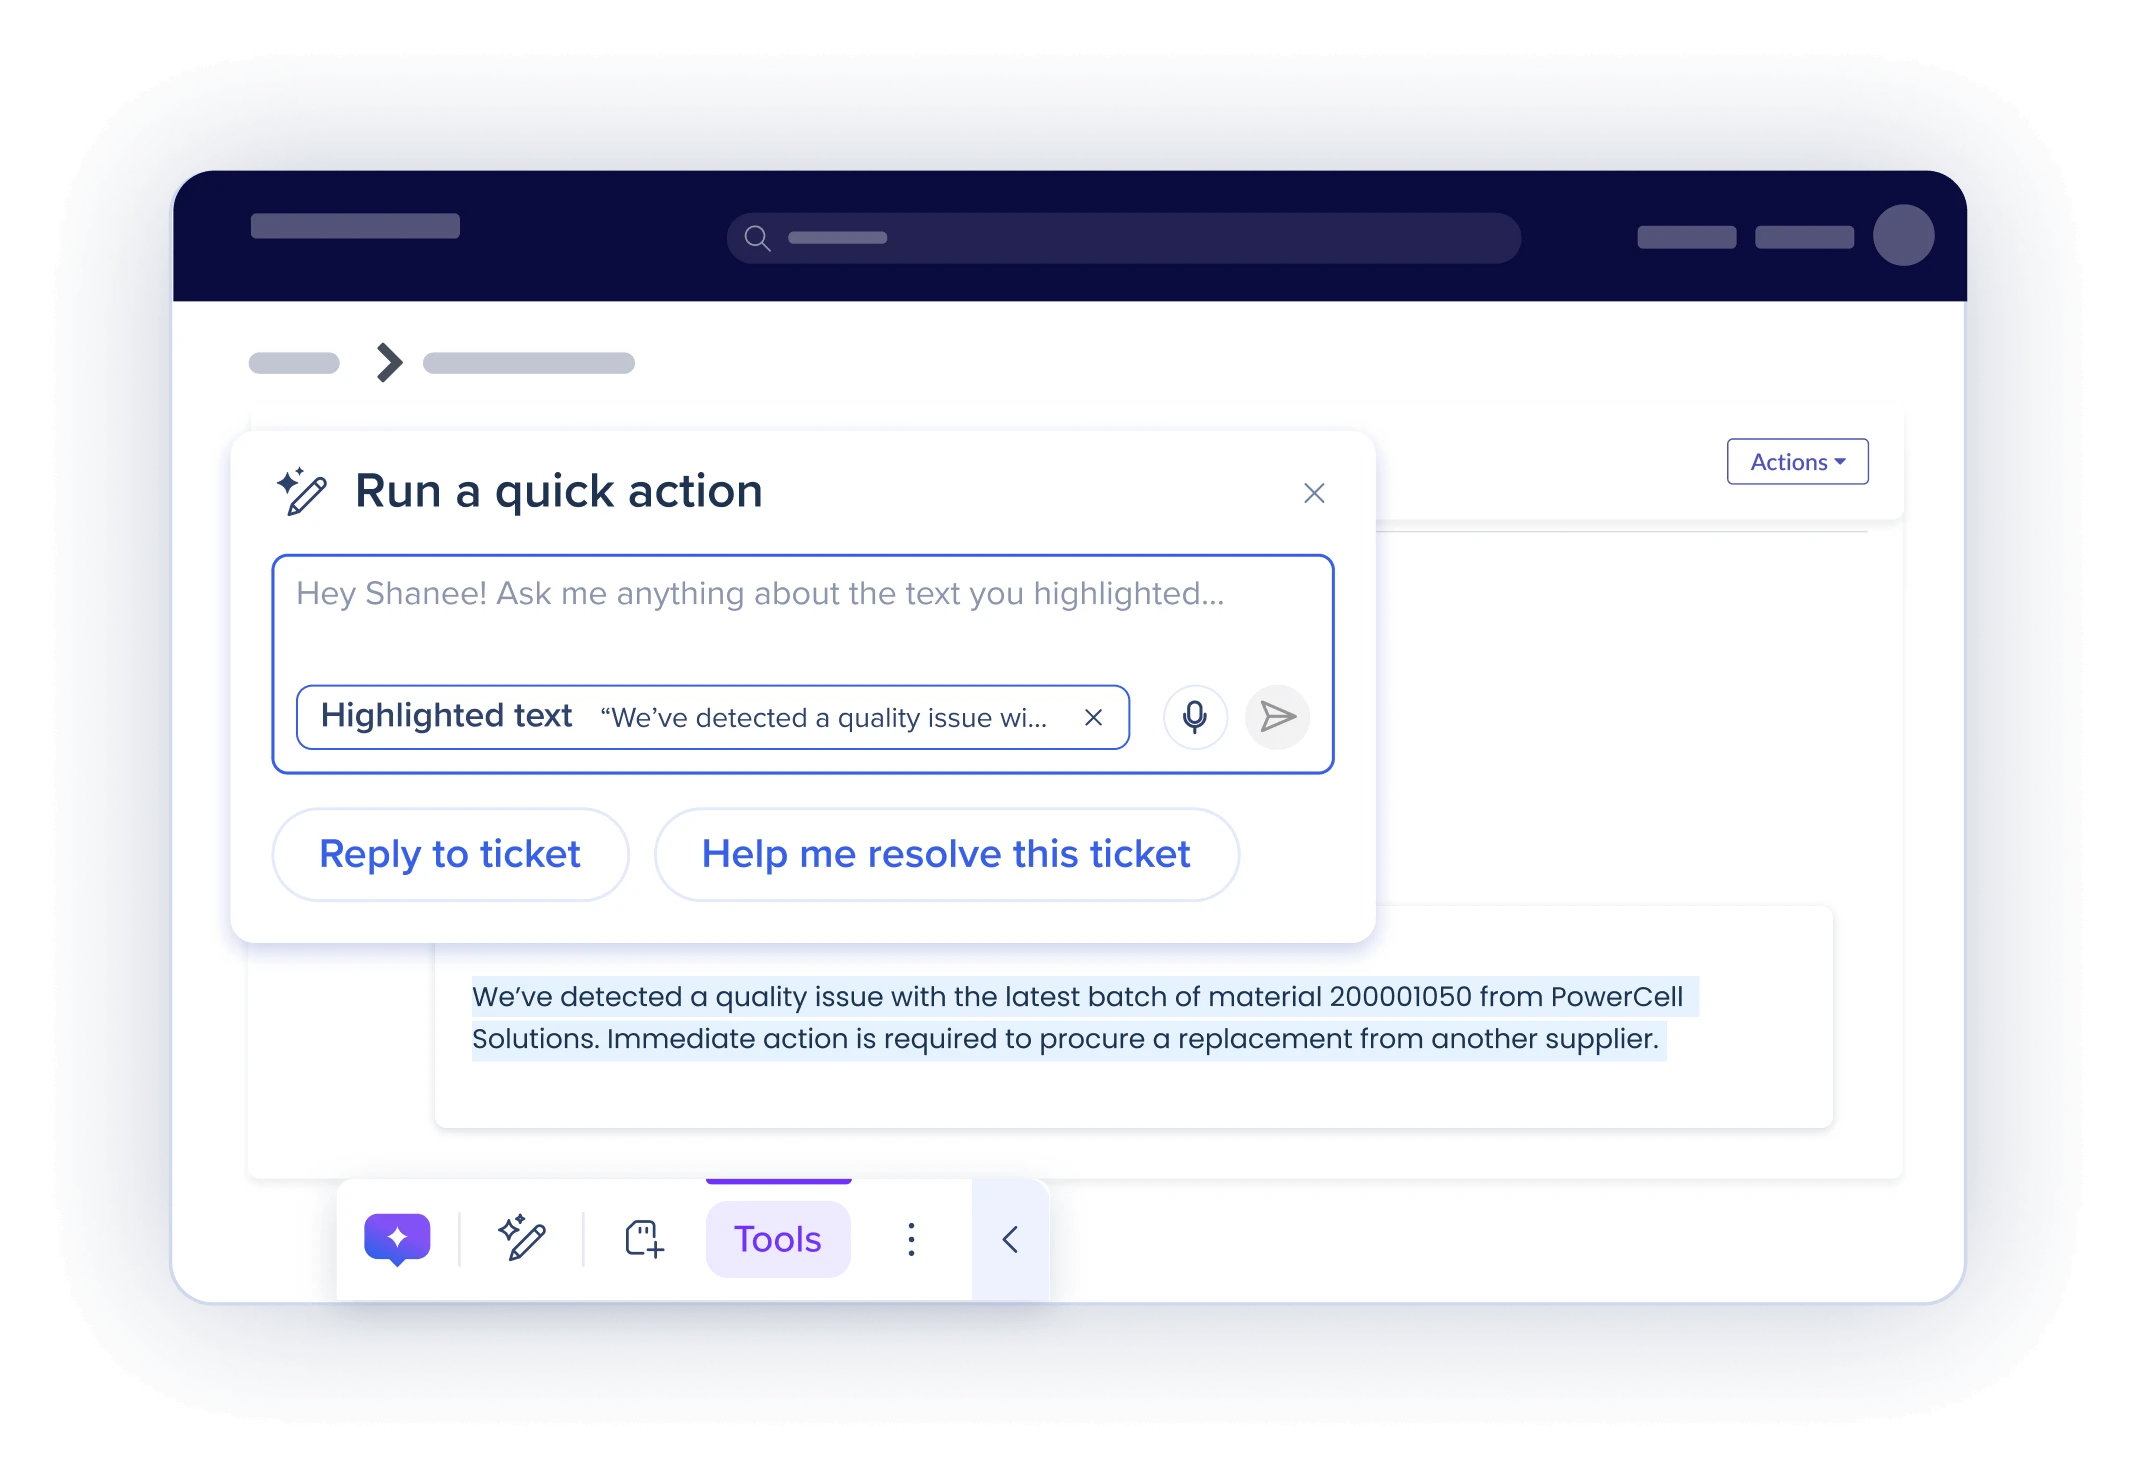Click Reply to ticket

pos(449,854)
